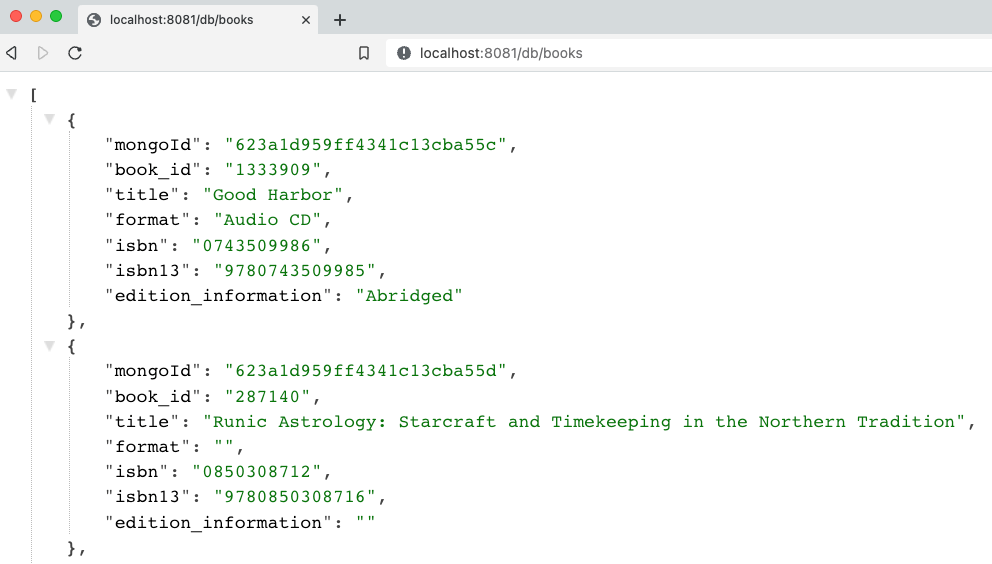Viewport: 992px width, 564px height.
Task: Click book_id value "287140"
Action: click(268, 397)
